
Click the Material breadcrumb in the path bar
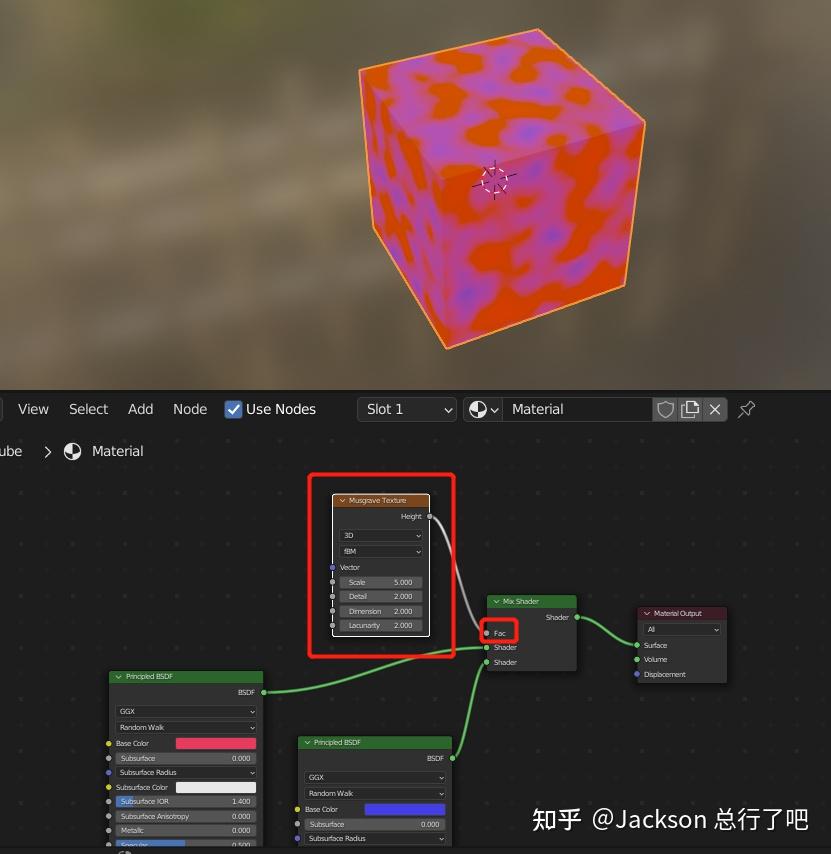click(117, 451)
